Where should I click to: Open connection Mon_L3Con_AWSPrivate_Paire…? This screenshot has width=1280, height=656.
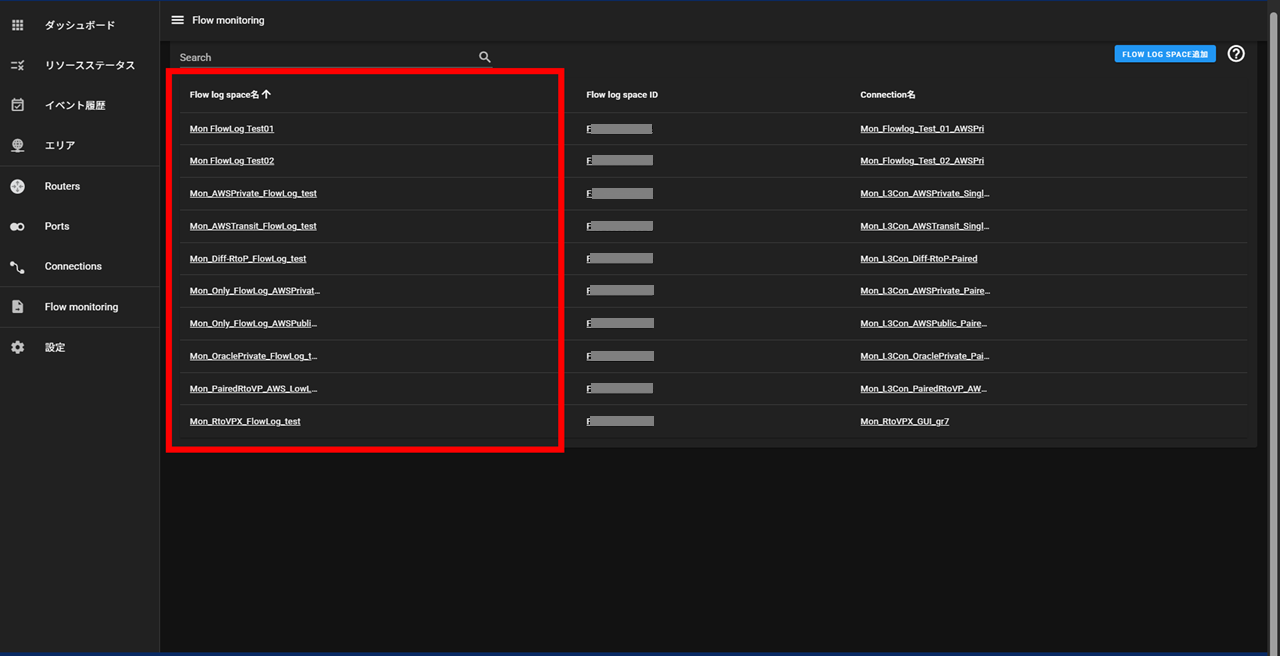click(x=925, y=291)
